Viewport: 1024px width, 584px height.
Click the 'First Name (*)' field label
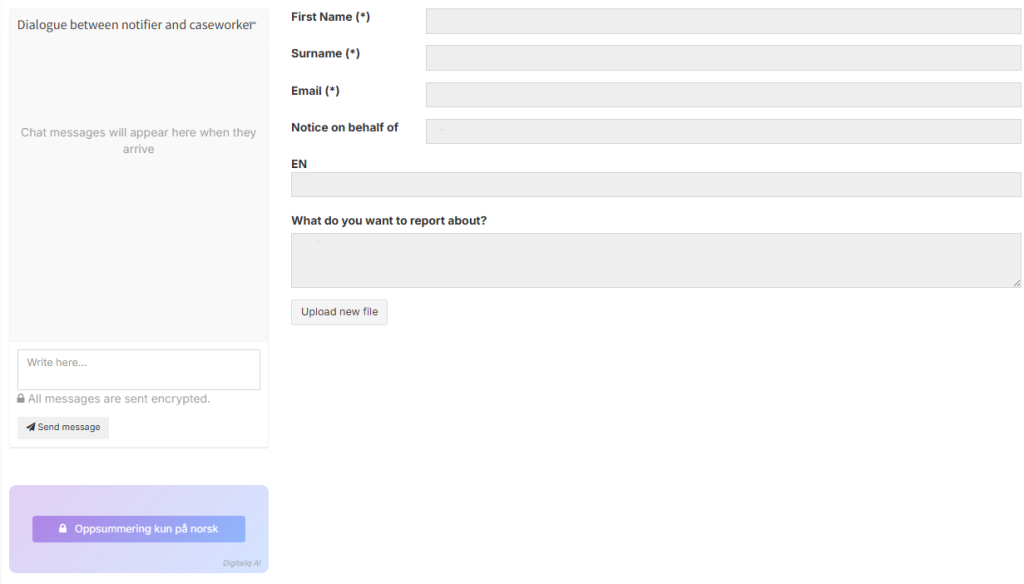pos(330,17)
